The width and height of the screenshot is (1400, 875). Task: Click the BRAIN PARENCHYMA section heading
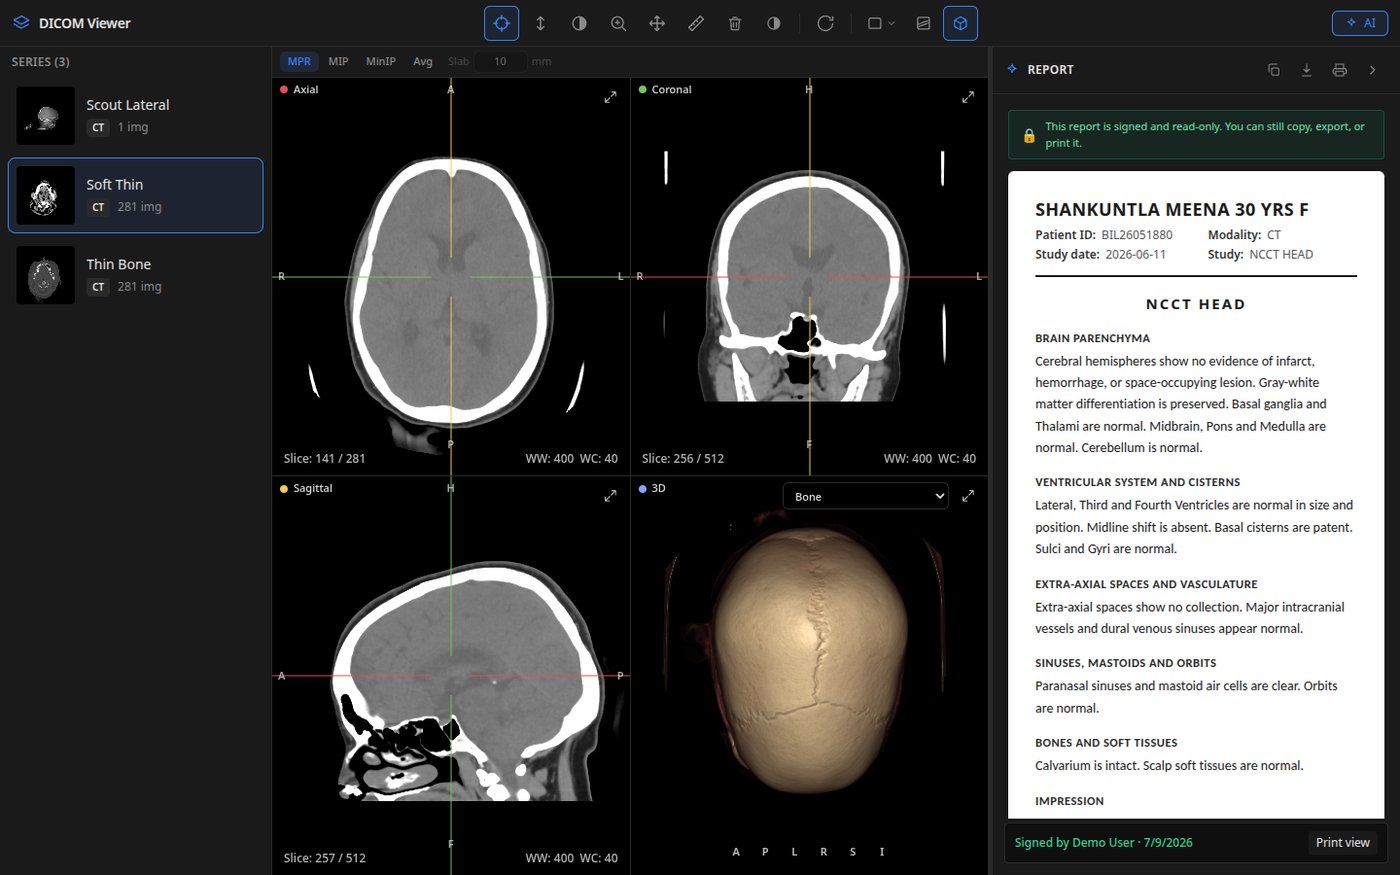click(1092, 338)
